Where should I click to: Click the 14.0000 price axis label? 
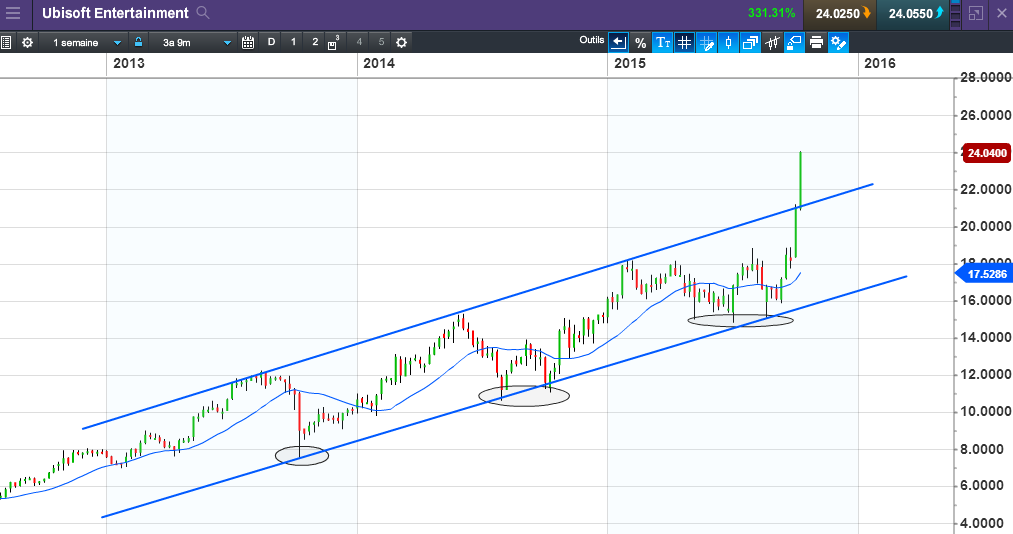[x=985, y=337]
